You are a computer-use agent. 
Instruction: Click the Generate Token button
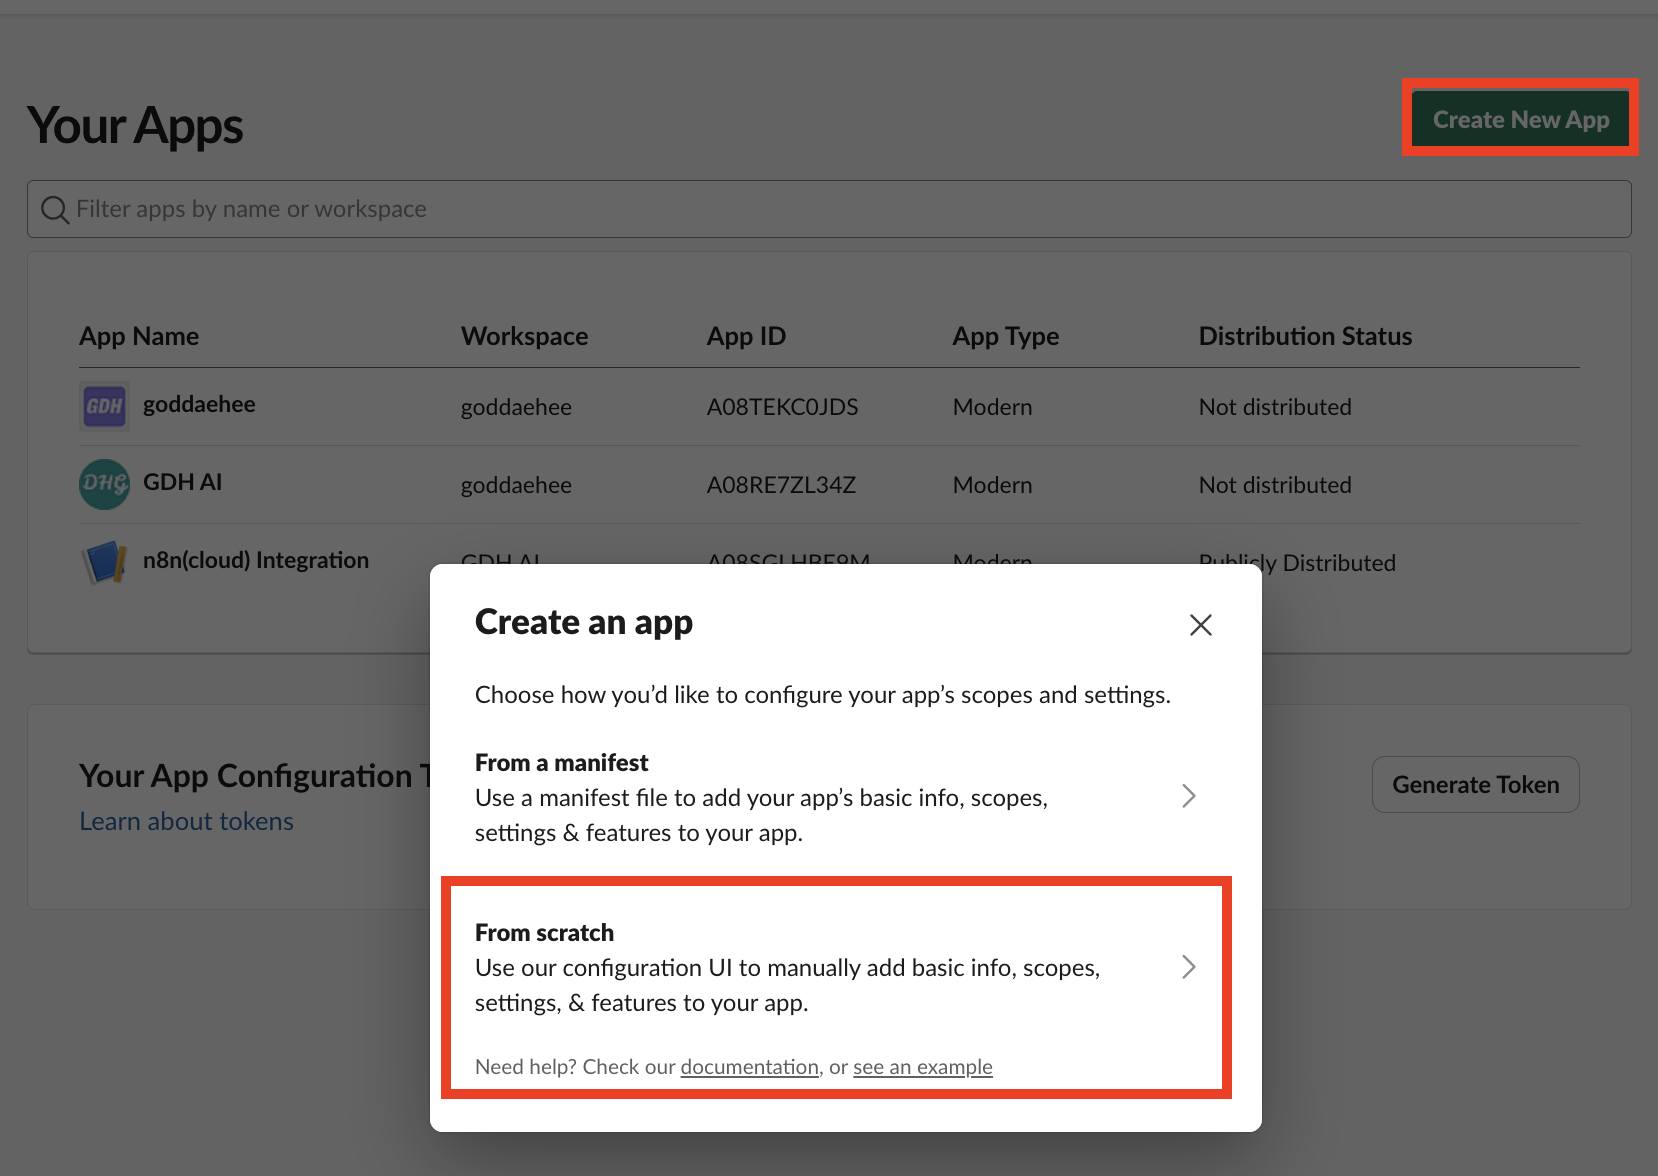coord(1475,784)
